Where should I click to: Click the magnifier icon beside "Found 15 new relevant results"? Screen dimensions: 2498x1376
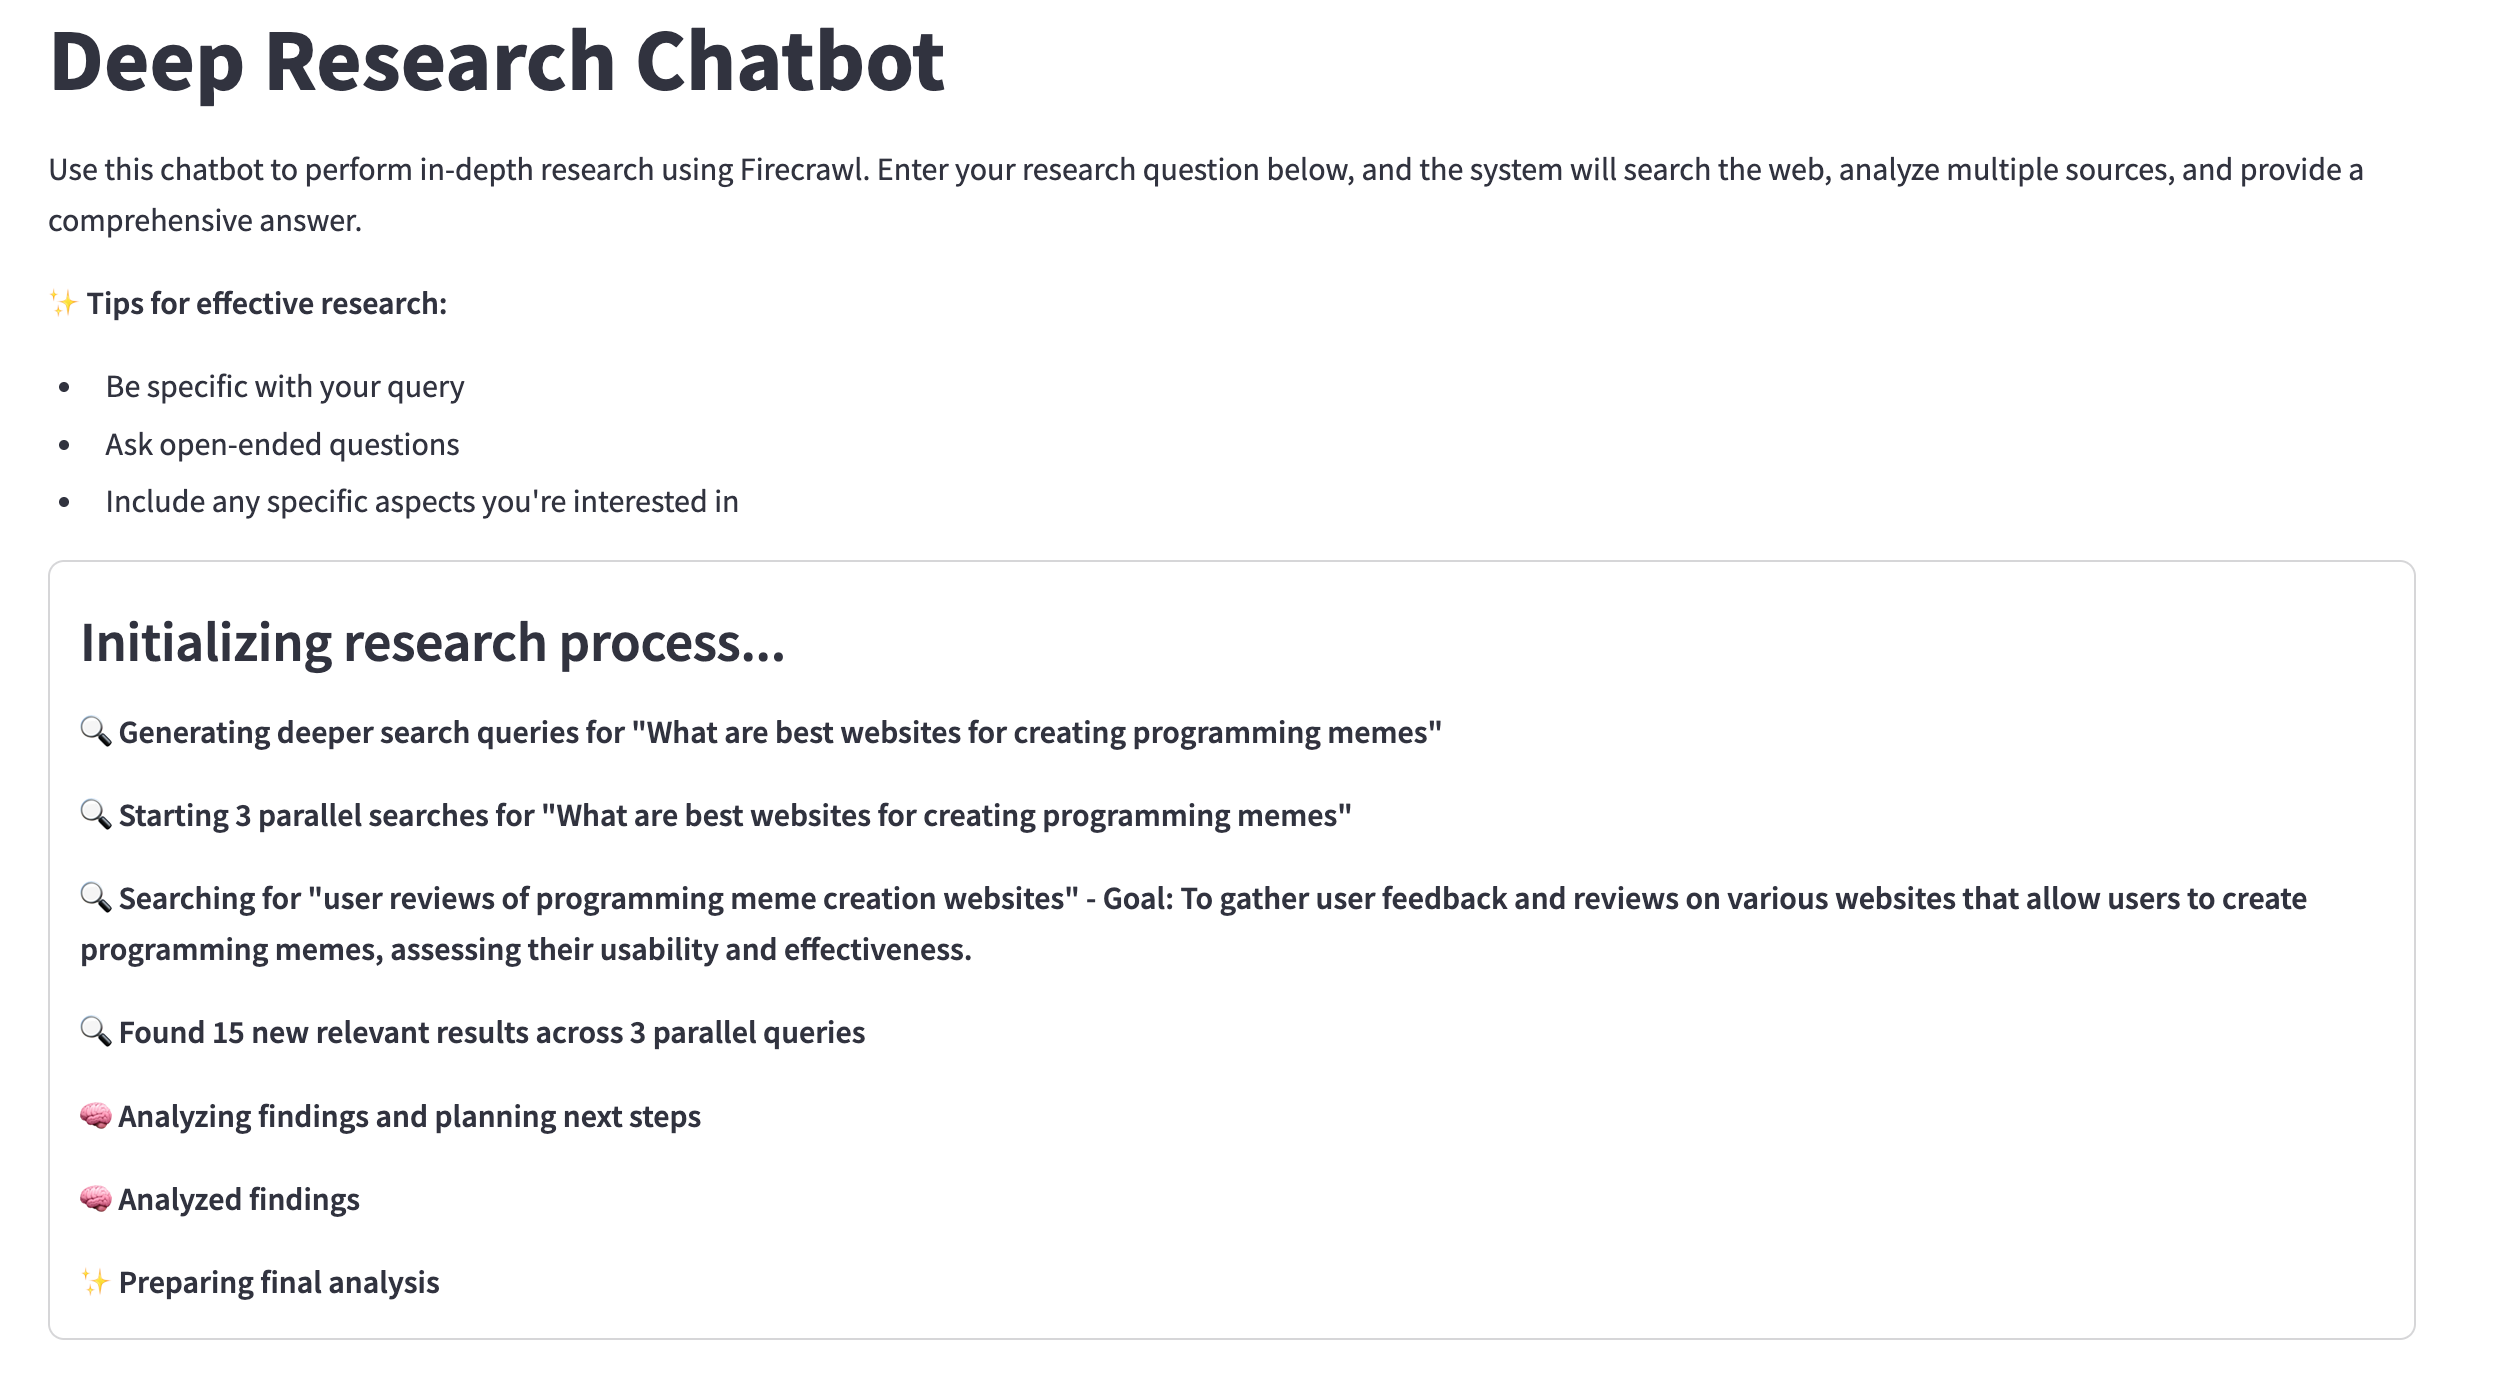96,1031
